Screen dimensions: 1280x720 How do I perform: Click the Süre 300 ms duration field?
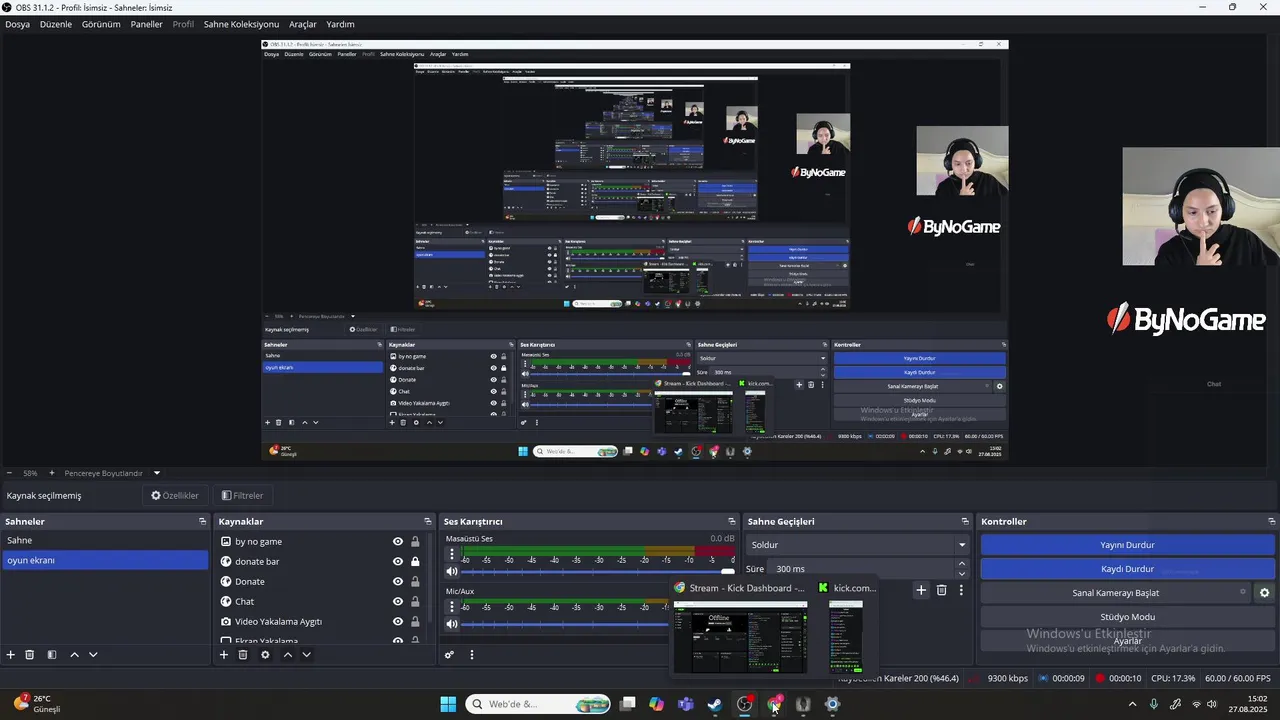click(862, 569)
